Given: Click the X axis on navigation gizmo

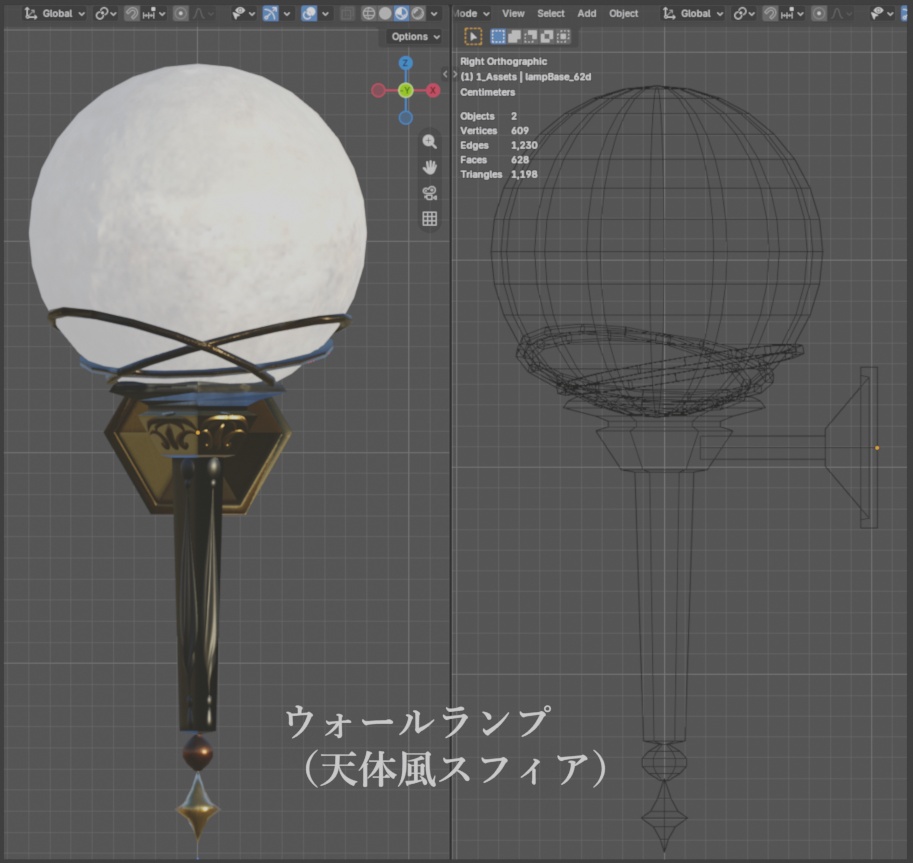Looking at the screenshot, I should [433, 90].
